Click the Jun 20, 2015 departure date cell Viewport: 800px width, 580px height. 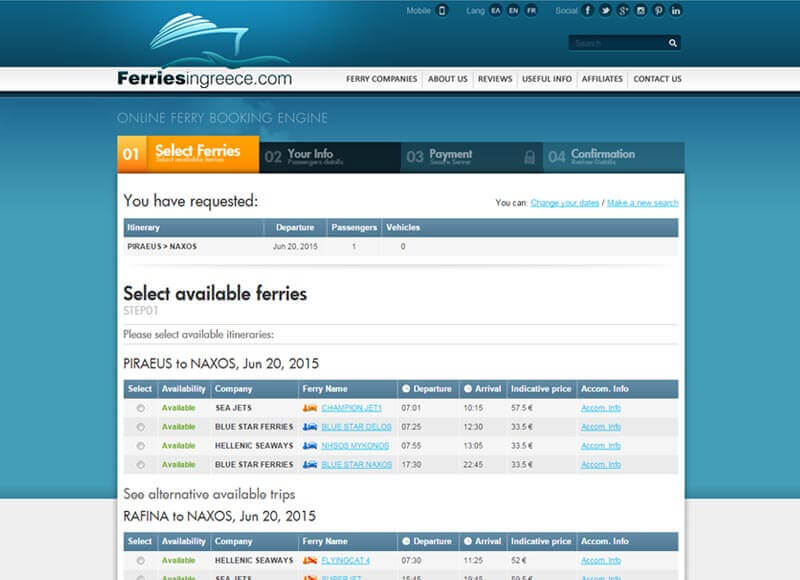(295, 246)
